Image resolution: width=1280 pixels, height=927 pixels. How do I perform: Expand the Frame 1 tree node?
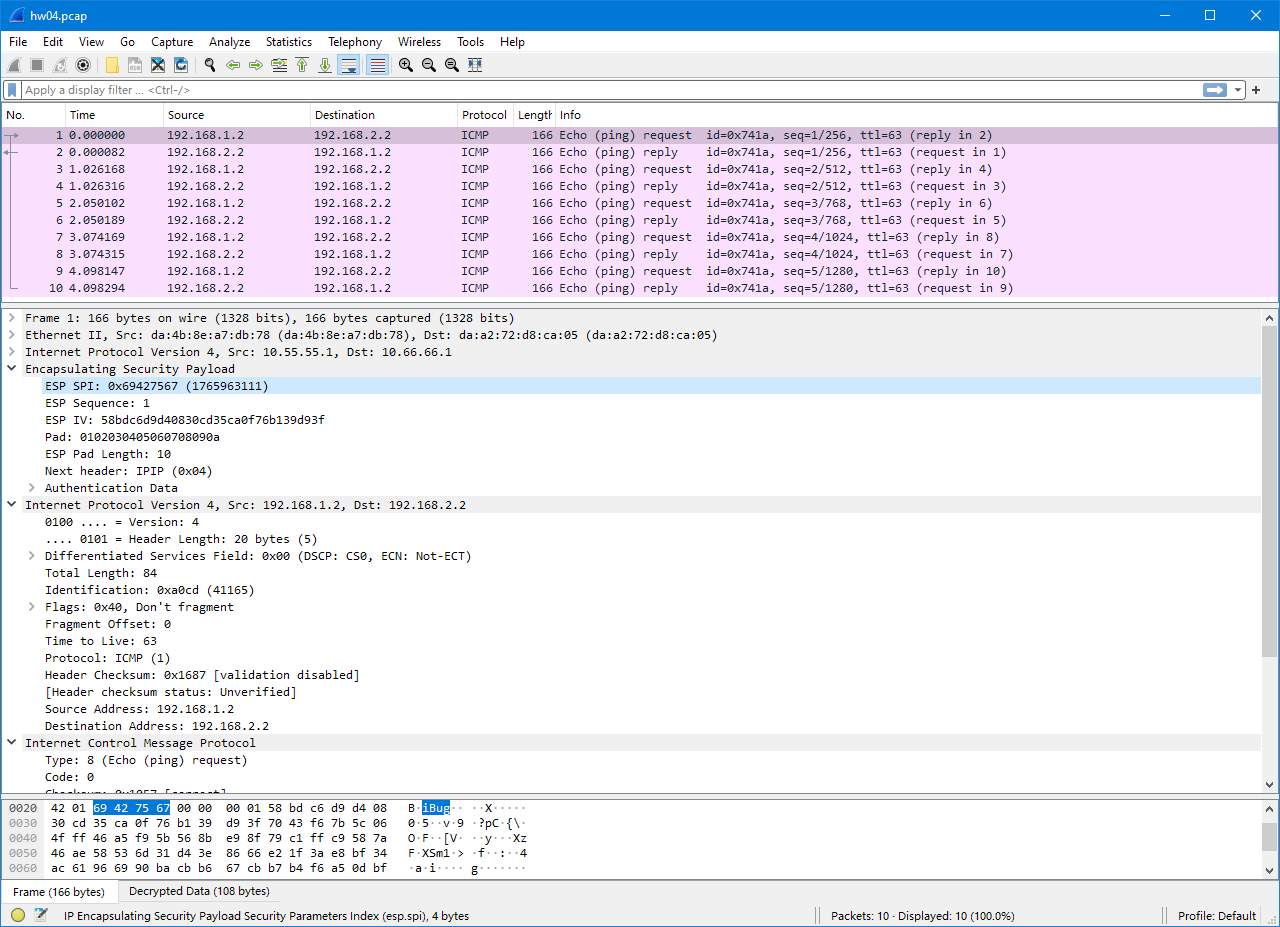click(x=12, y=318)
